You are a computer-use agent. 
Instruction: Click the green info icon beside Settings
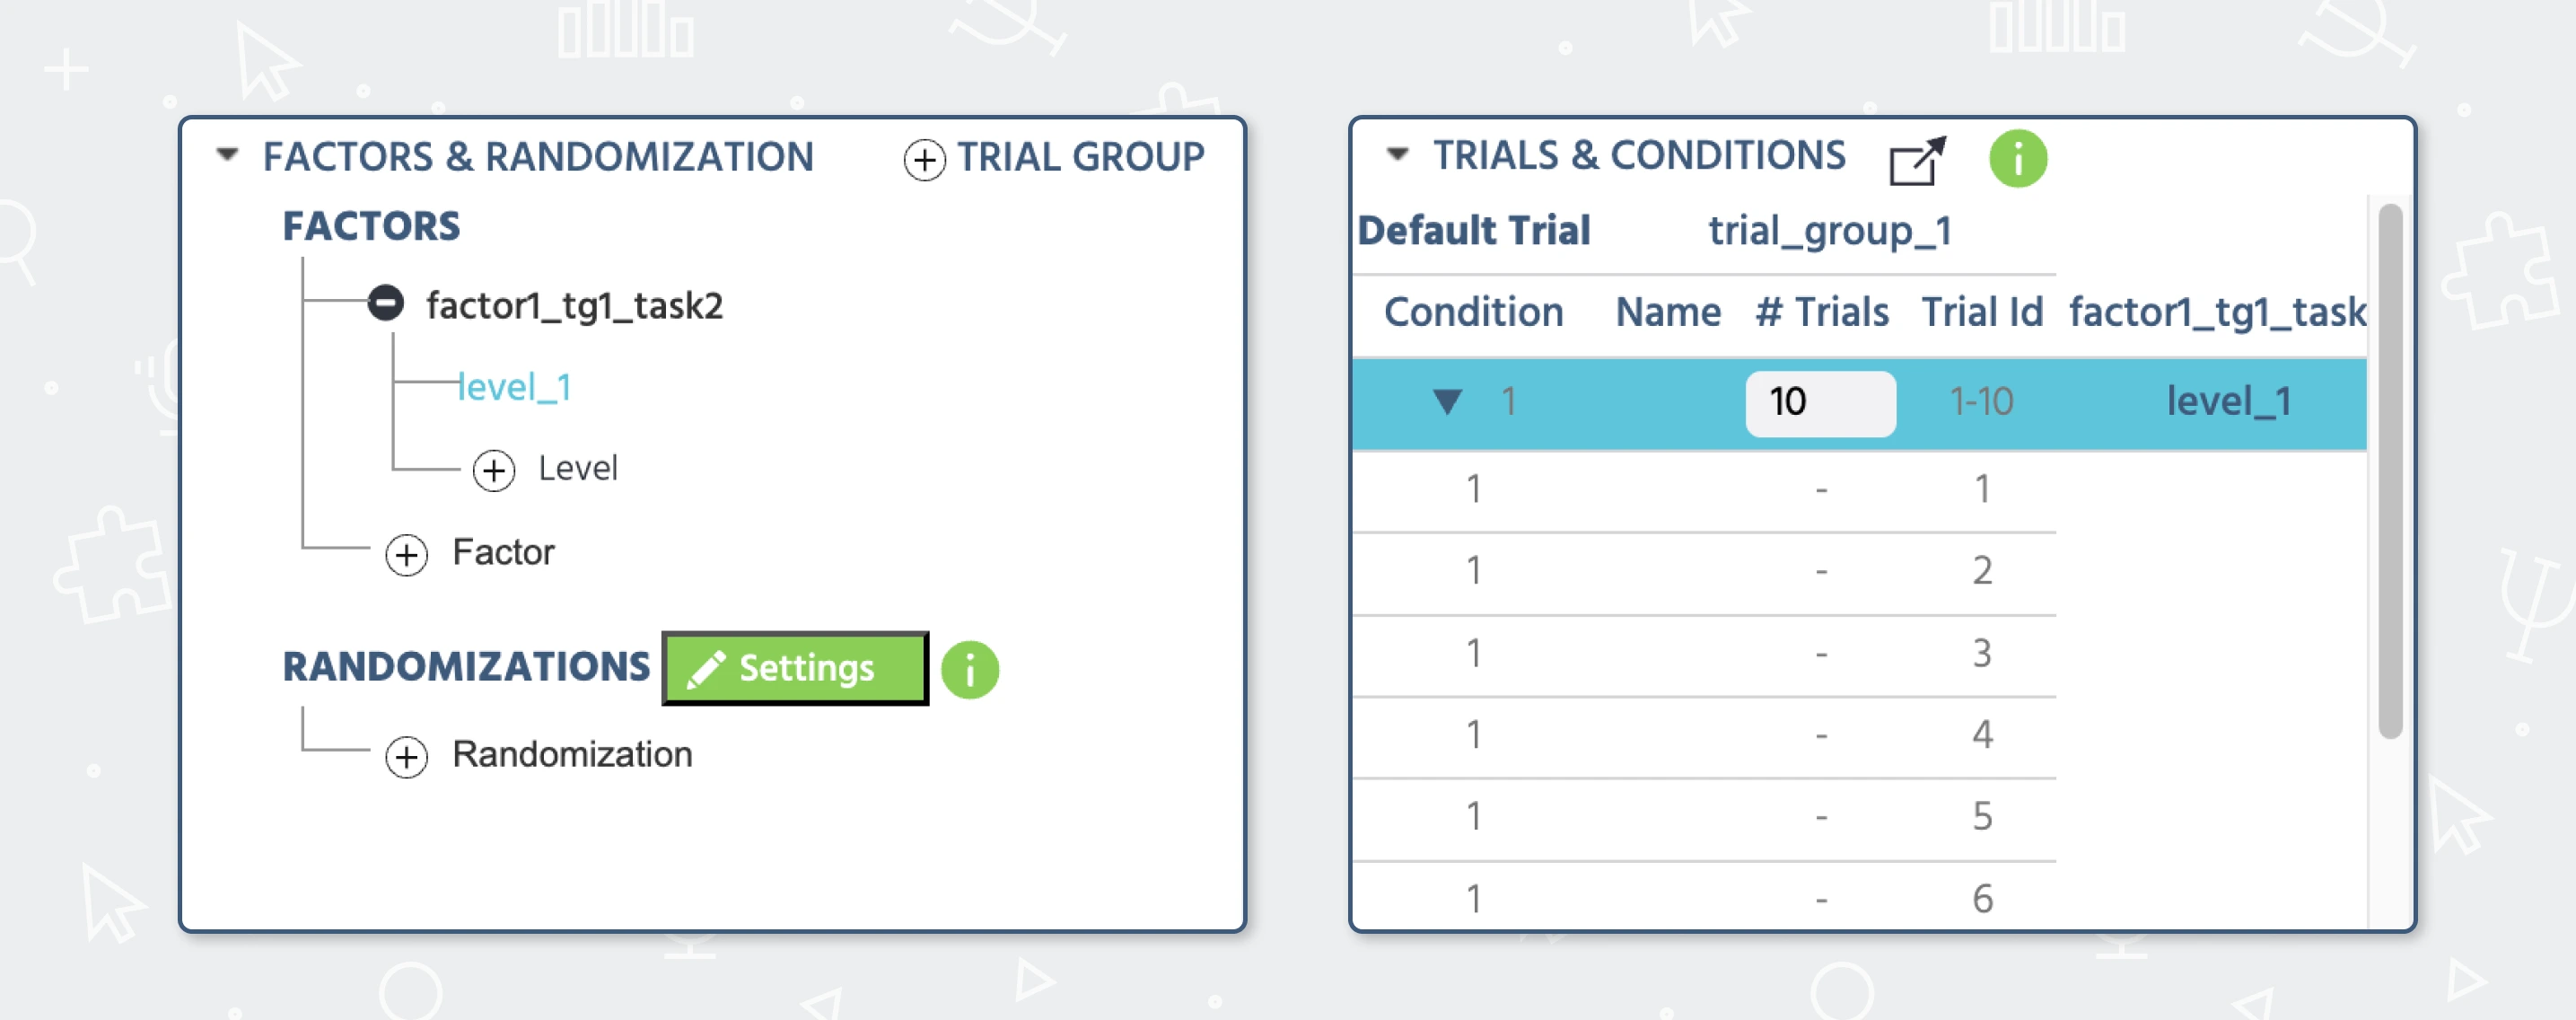[969, 669]
